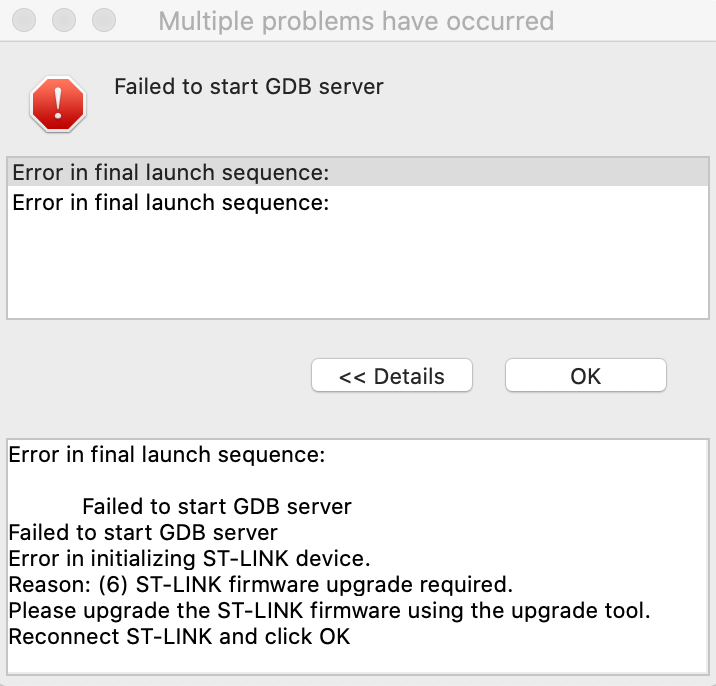Click the non-indented 'Failed to start GDB server' details line
716x686 pixels.
pos(143,533)
